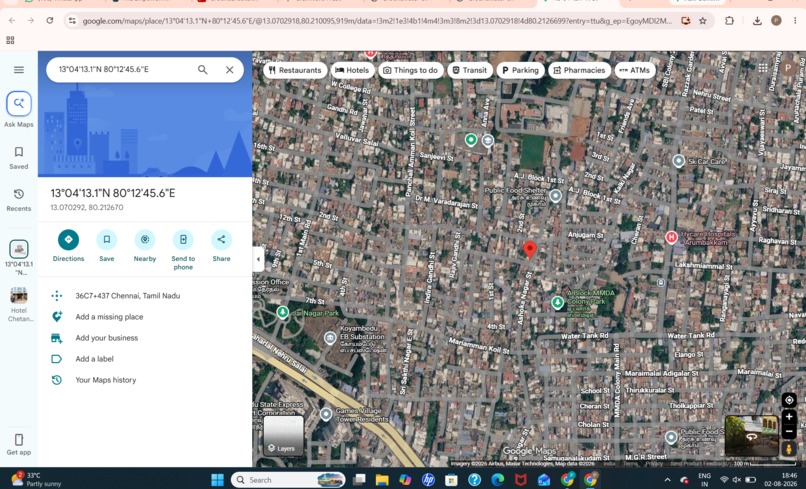Filter the map by Things to do
This screenshot has height=489, width=806.
click(x=410, y=70)
